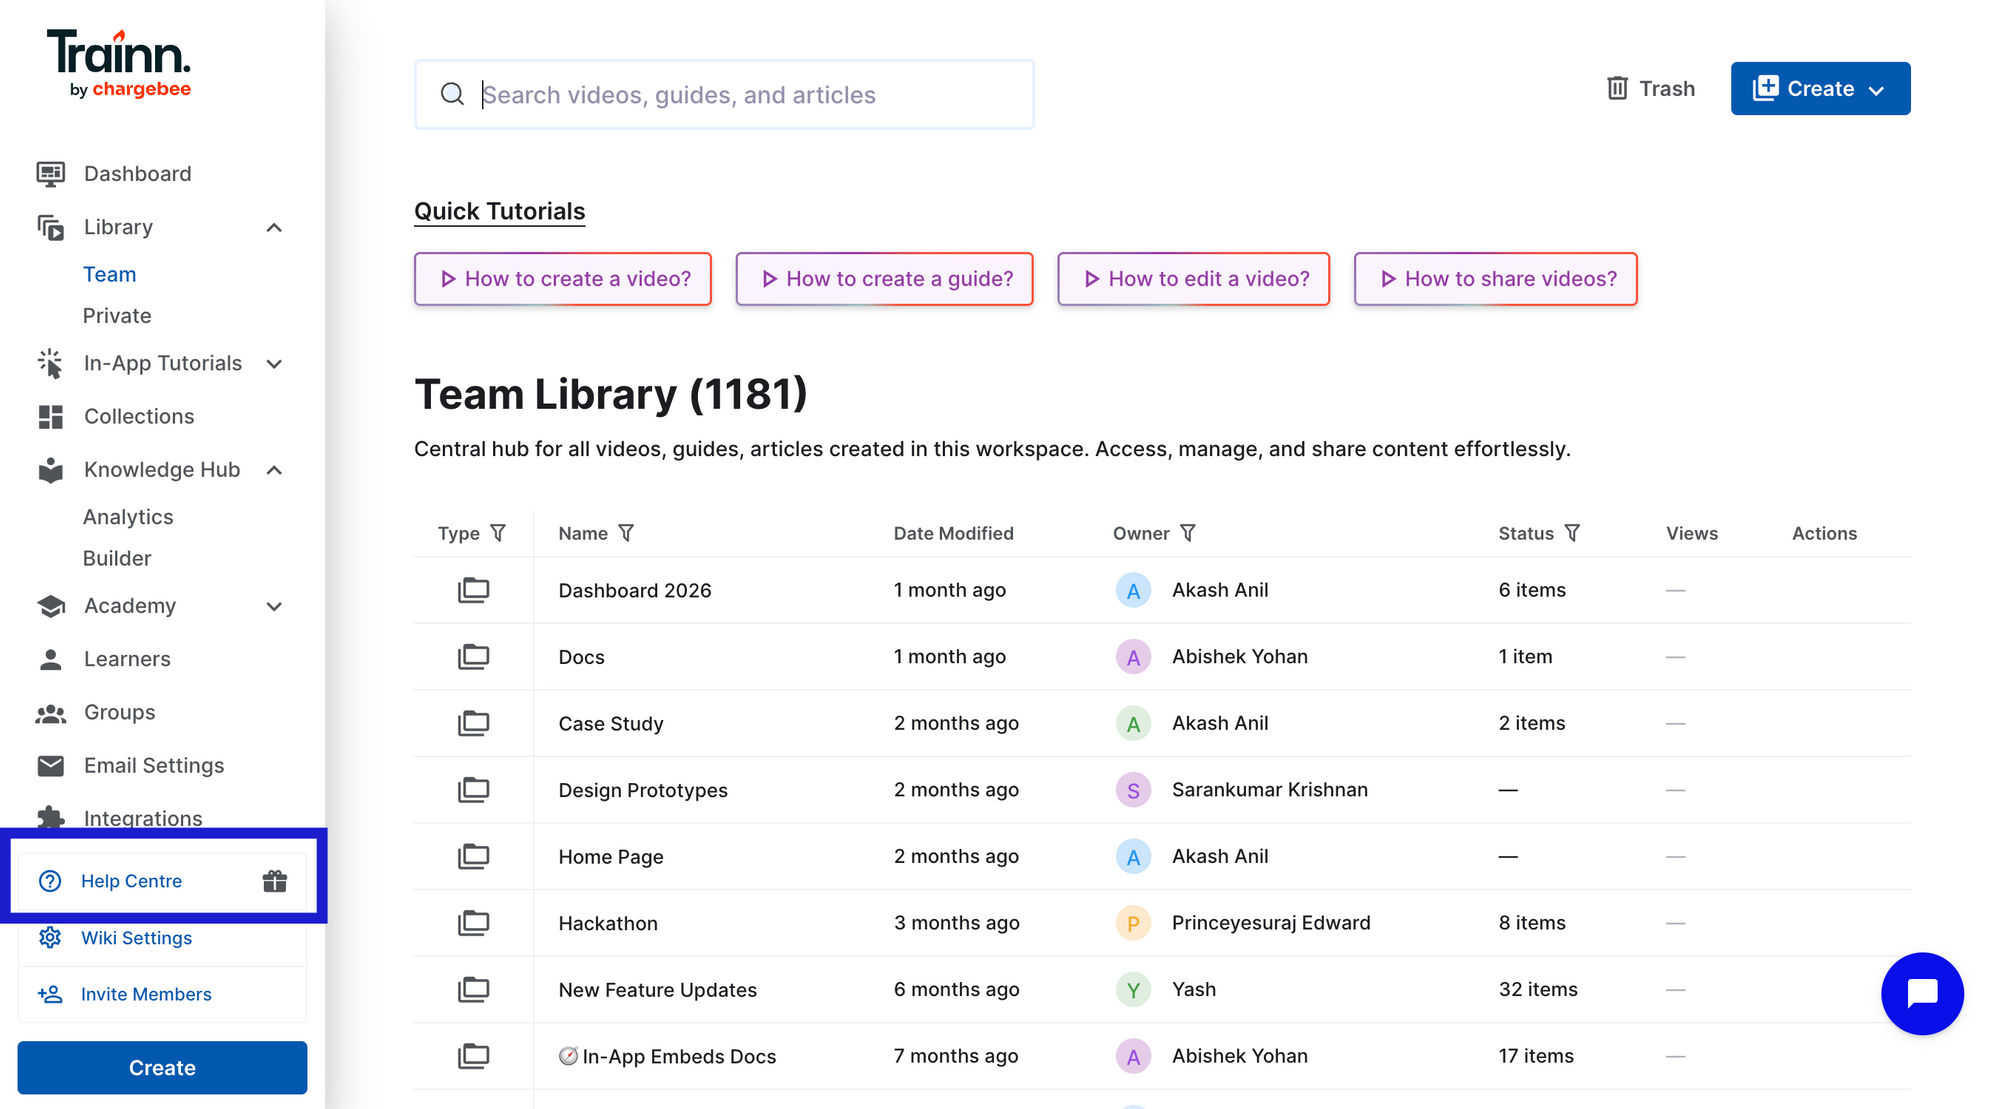Play 'How to create a guide?' tutorial
2000x1109 pixels.
pos(884,279)
